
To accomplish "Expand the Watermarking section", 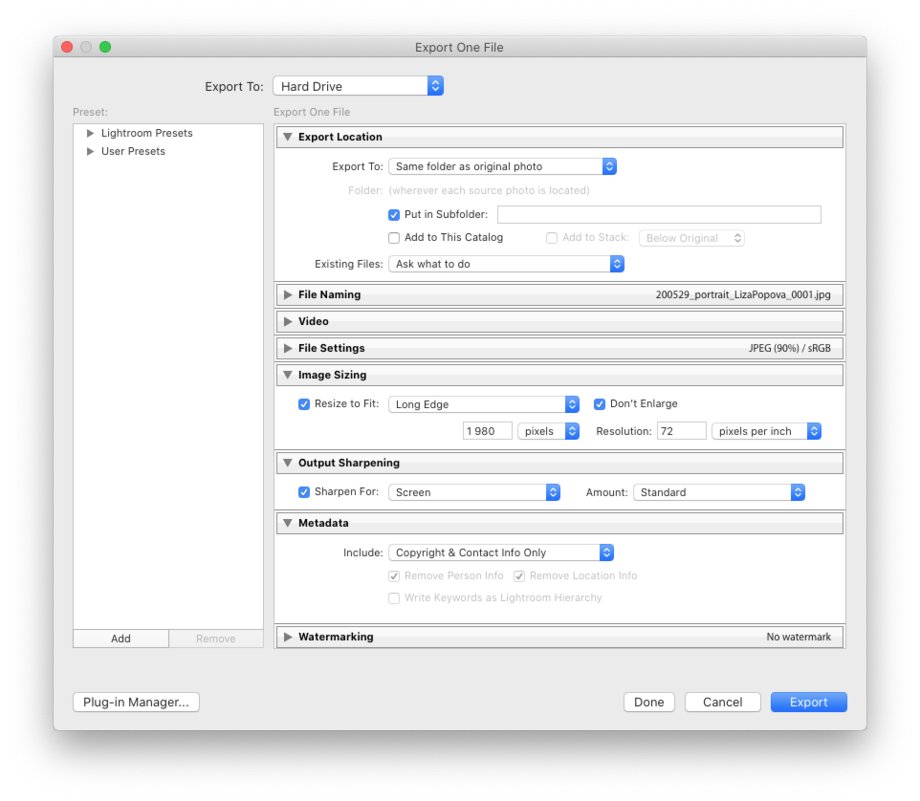I will click(288, 637).
